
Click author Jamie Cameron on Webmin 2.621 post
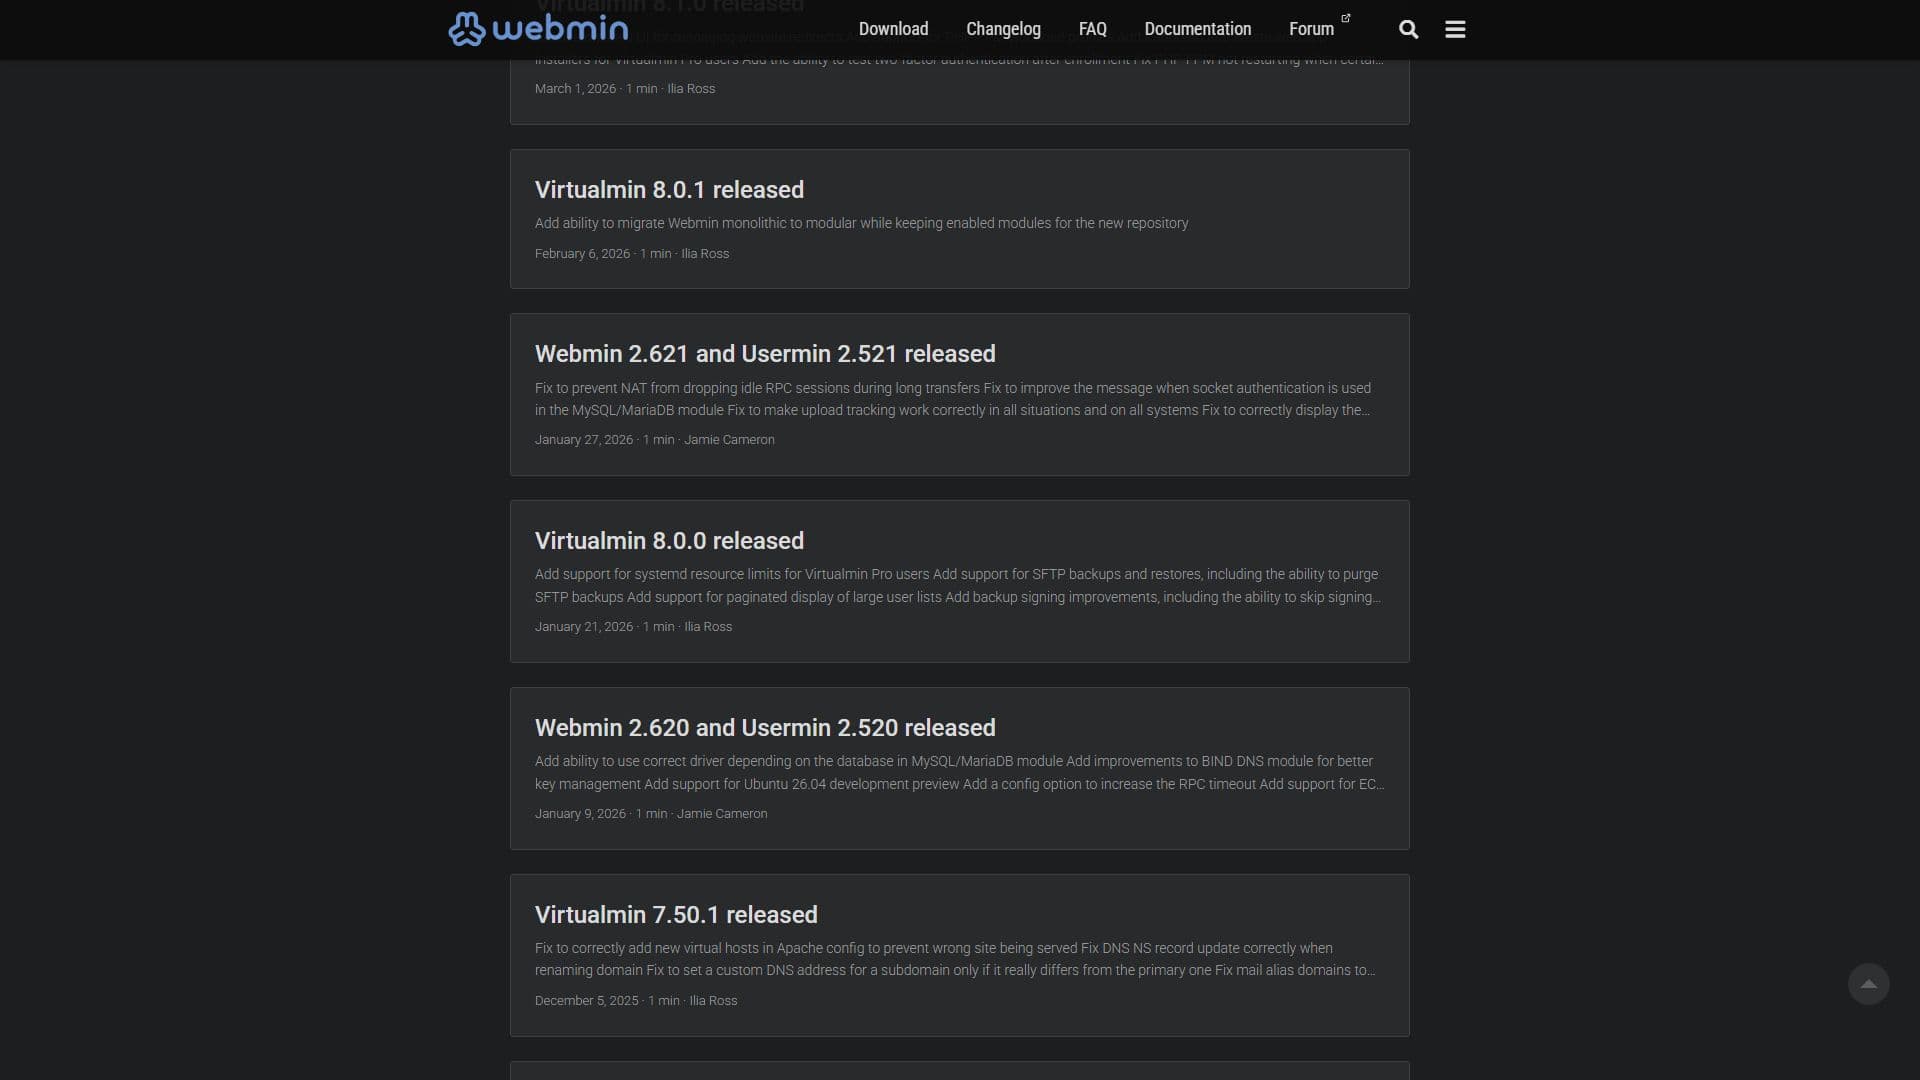[x=729, y=440]
